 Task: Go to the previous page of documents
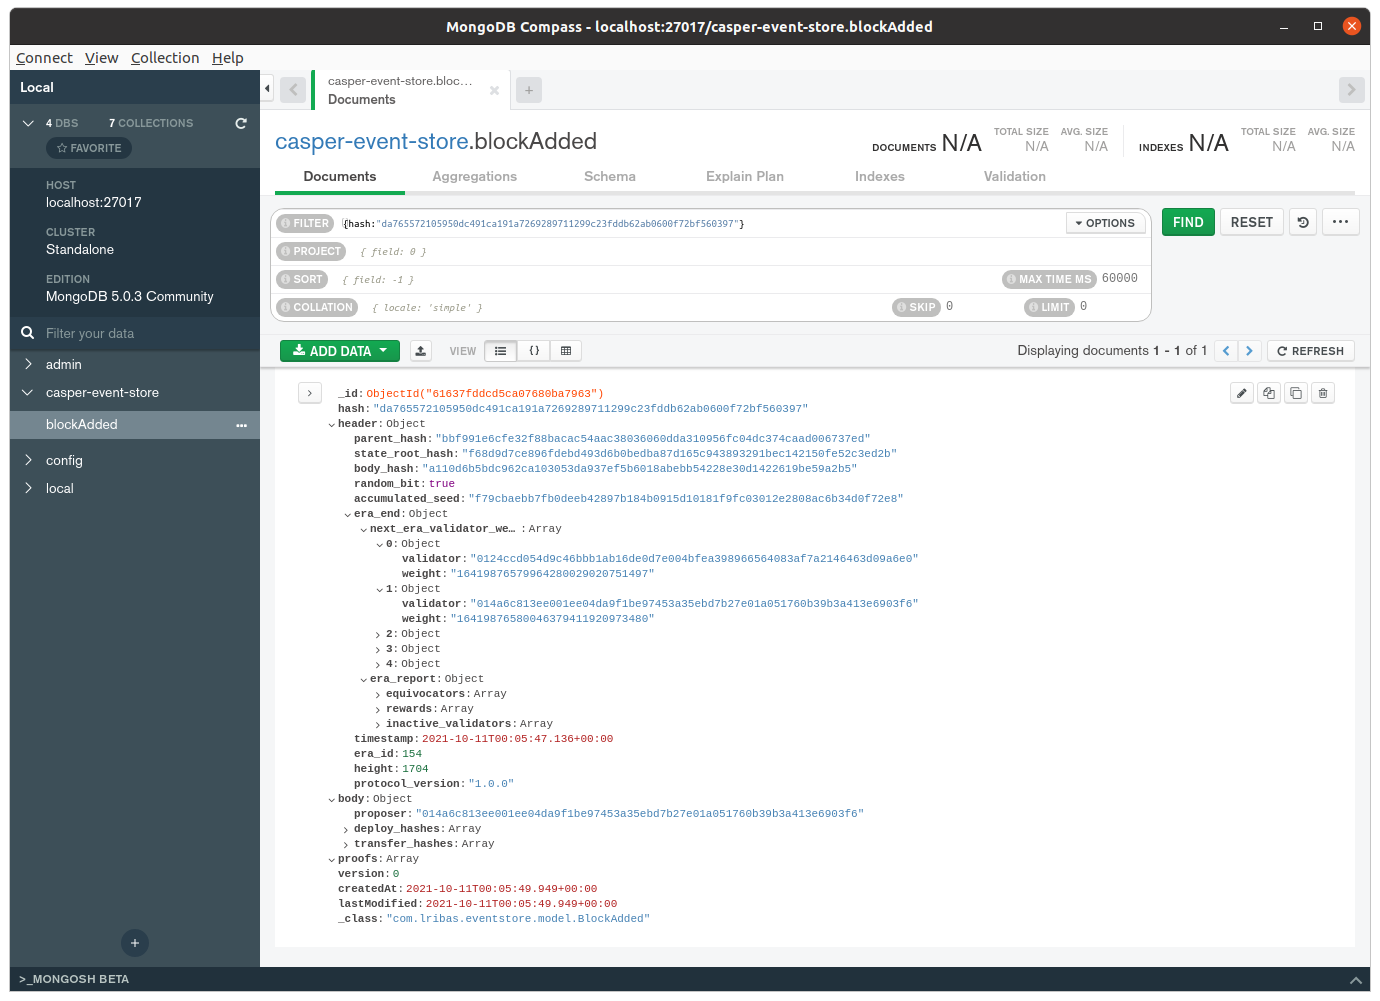click(x=1226, y=351)
